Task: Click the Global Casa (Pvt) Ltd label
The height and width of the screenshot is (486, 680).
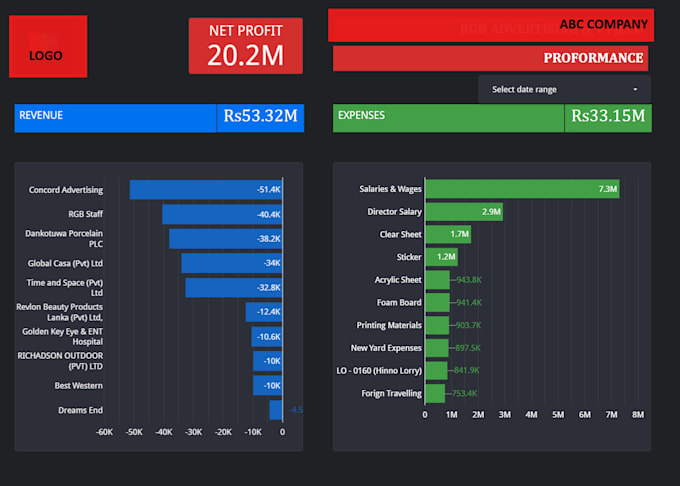Action: (65, 263)
